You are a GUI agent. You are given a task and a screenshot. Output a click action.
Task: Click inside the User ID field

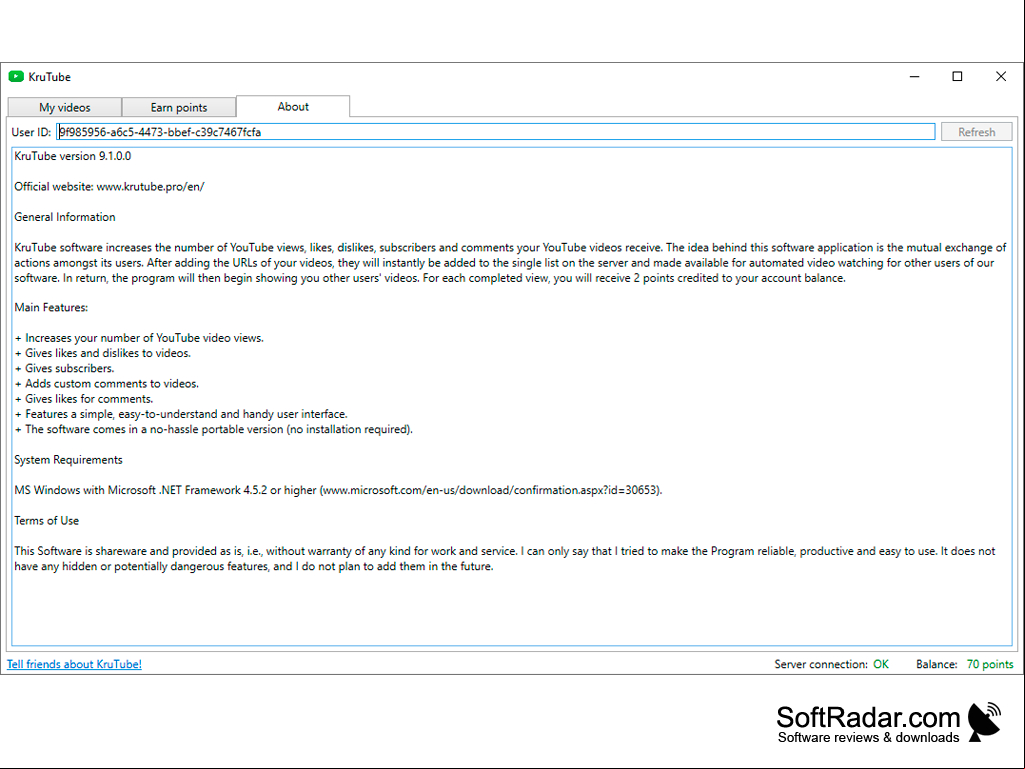496,132
